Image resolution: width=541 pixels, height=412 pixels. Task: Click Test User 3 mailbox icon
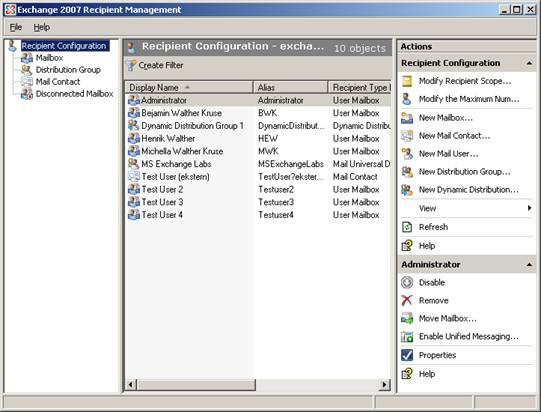tap(134, 202)
